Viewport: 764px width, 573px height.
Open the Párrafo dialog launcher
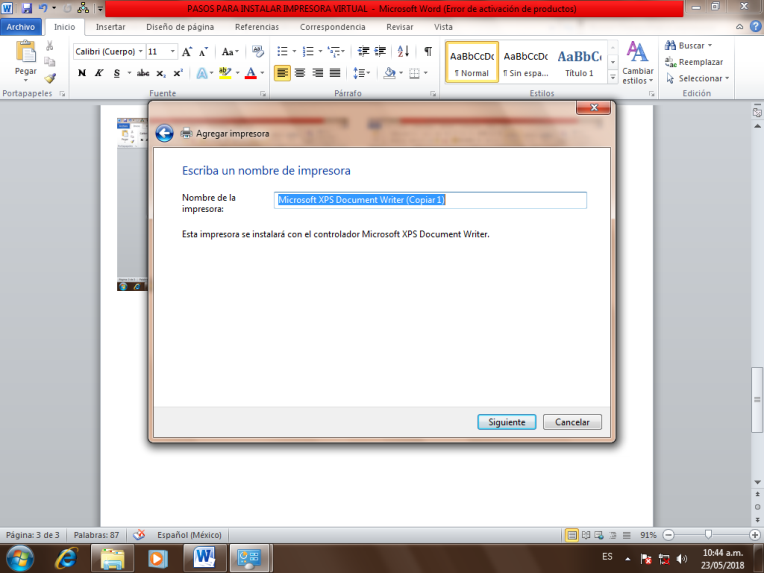tap(433, 94)
